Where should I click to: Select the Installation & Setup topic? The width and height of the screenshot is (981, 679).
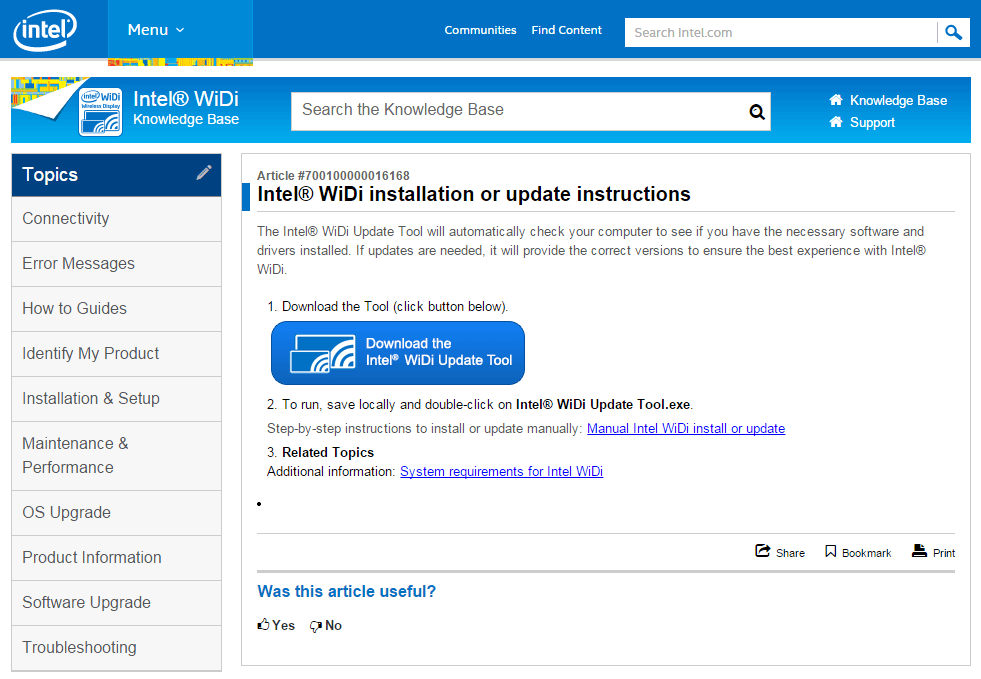tap(116, 399)
